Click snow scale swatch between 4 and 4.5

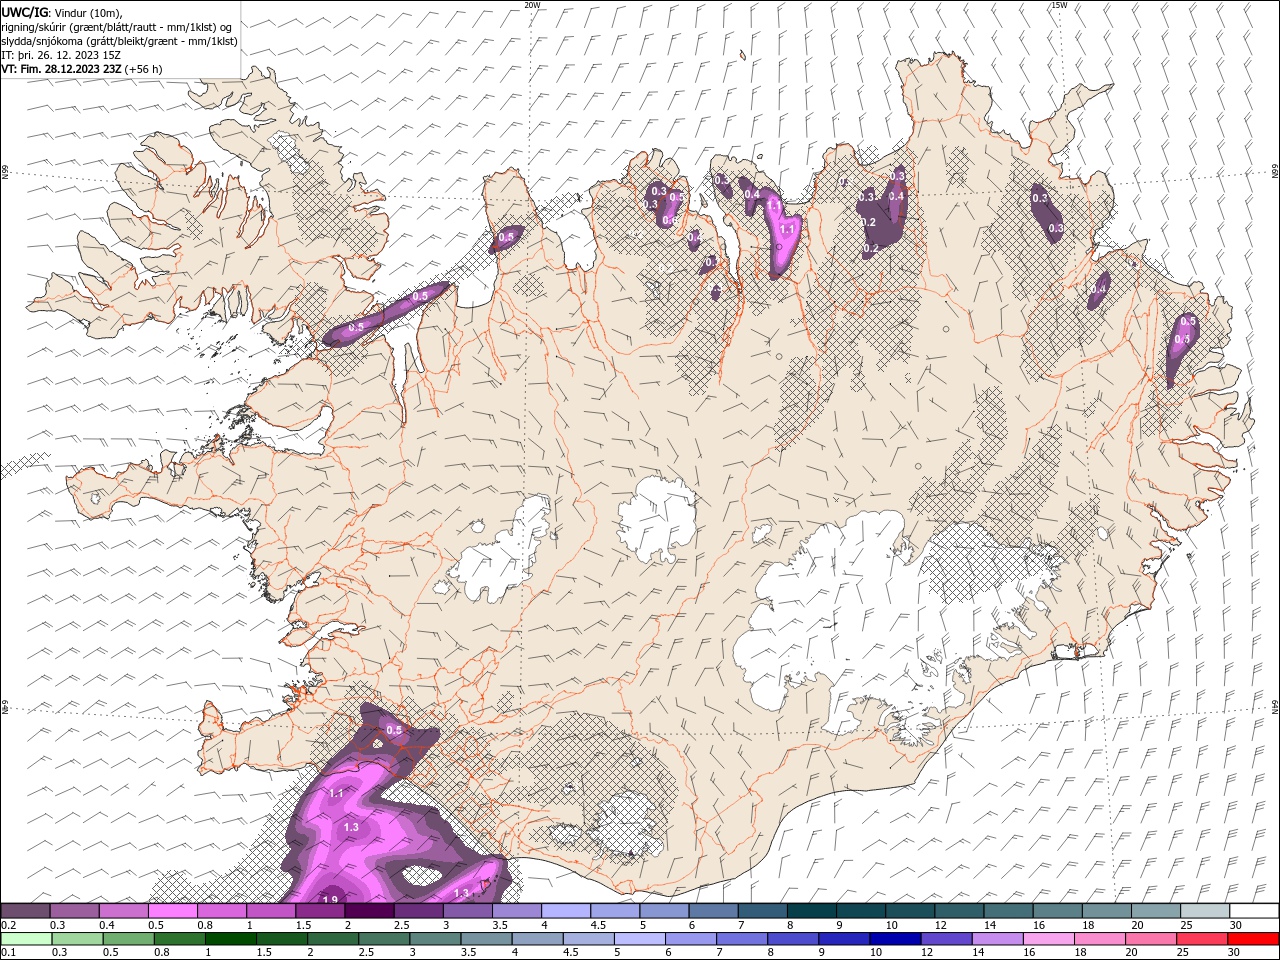tap(566, 911)
